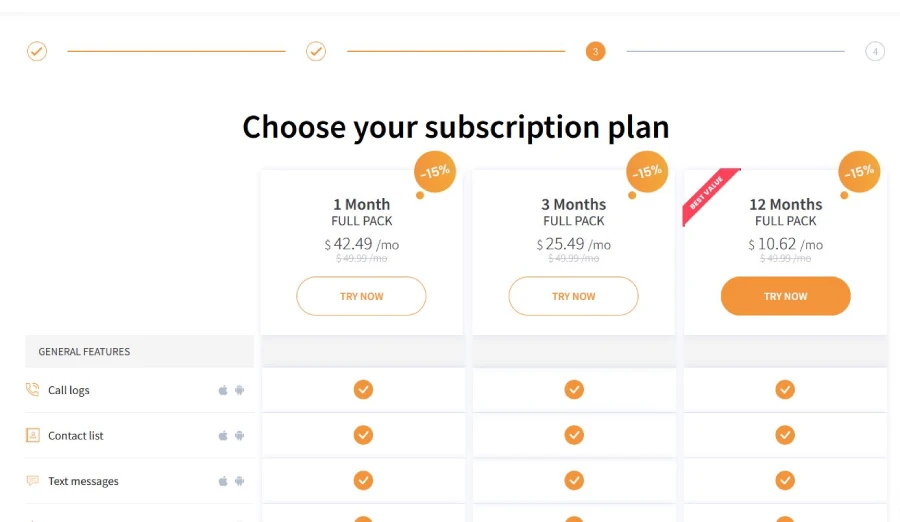The width and height of the screenshot is (900, 522).
Task: Select step 4 in progress indicator
Action: pyautogui.click(x=875, y=51)
